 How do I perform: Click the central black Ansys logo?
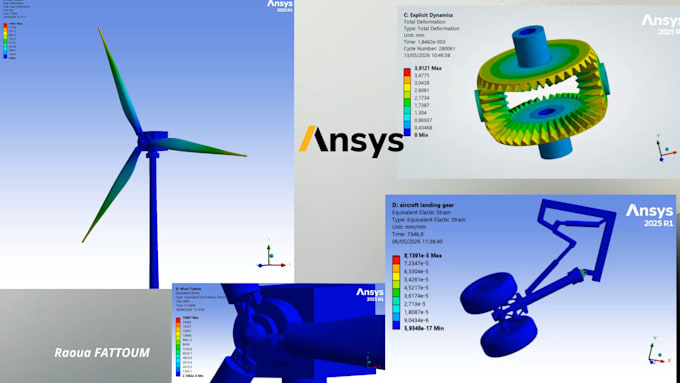[351, 141]
